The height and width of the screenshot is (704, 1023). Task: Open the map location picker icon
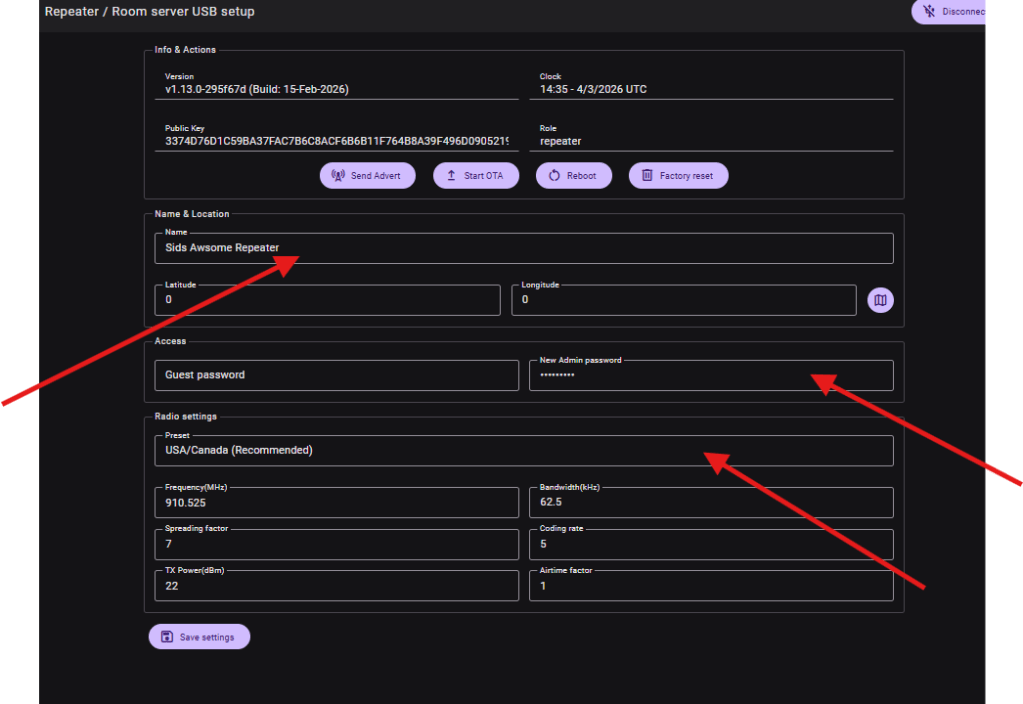point(880,300)
